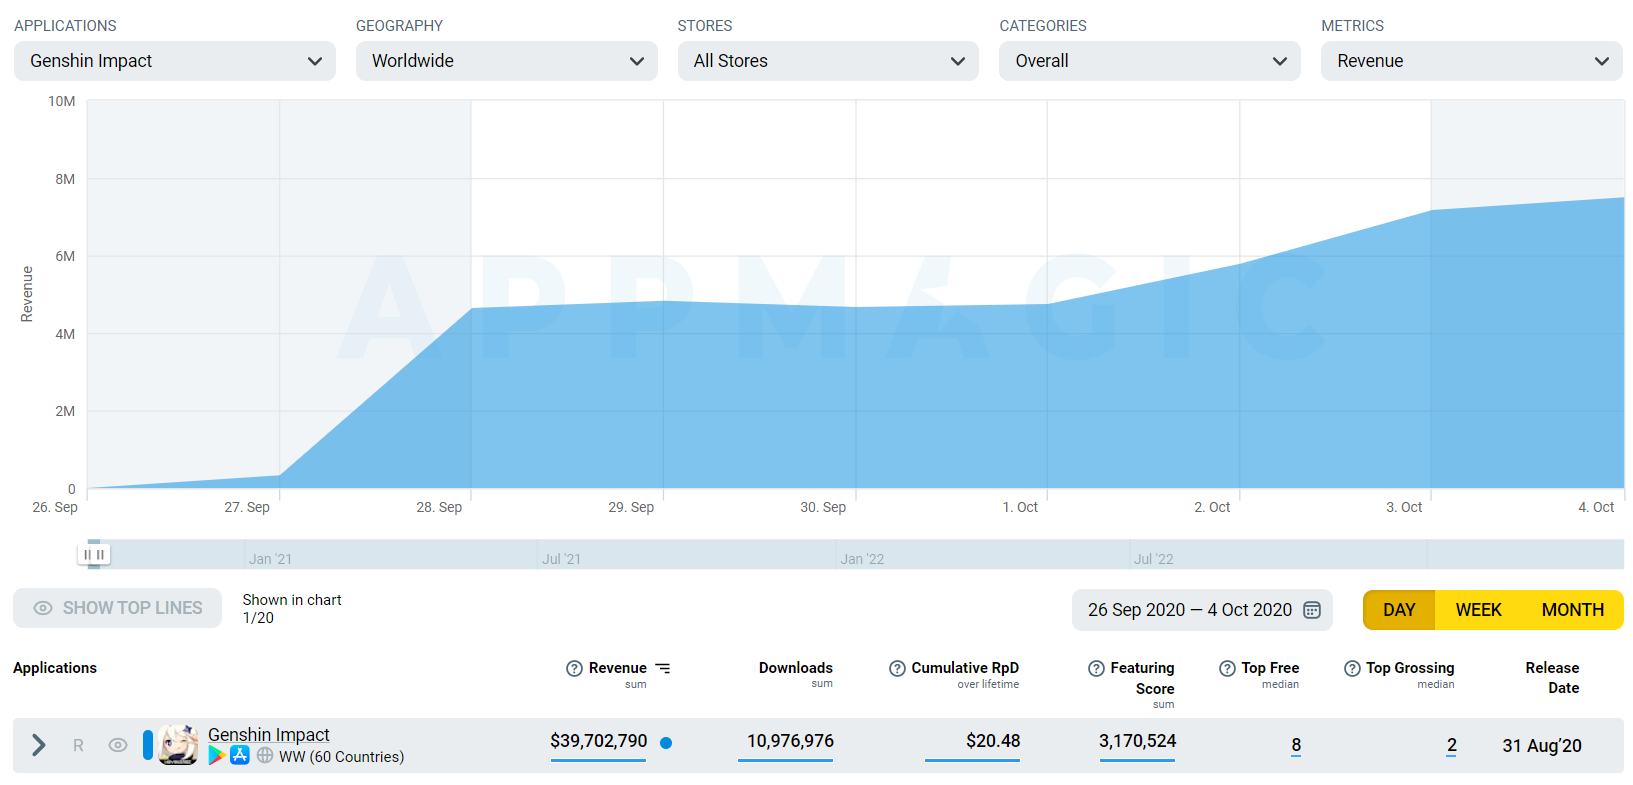
Task: Switch to DAY granularity
Action: click(x=1399, y=610)
